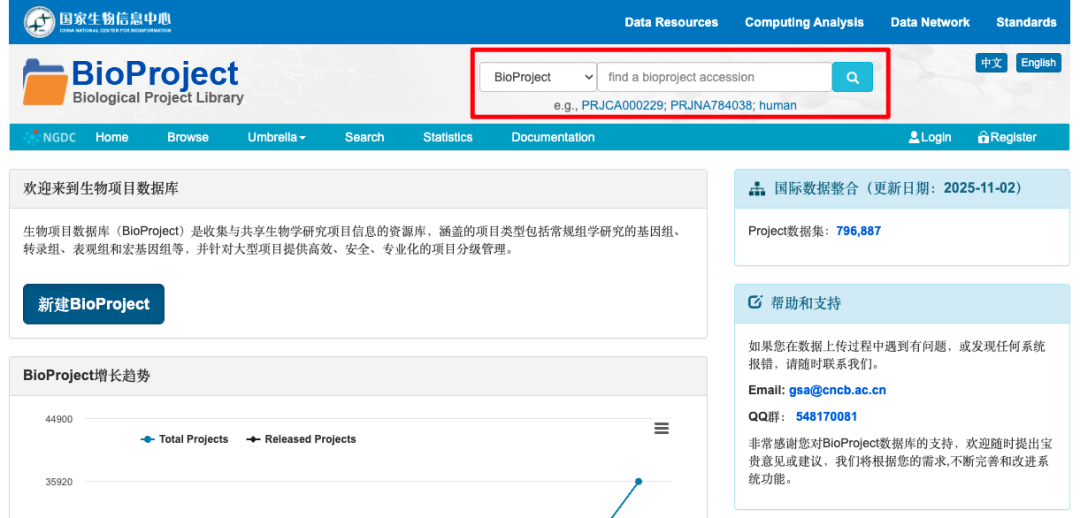
Task: Open the BioProject database dropdown
Action: tap(538, 77)
